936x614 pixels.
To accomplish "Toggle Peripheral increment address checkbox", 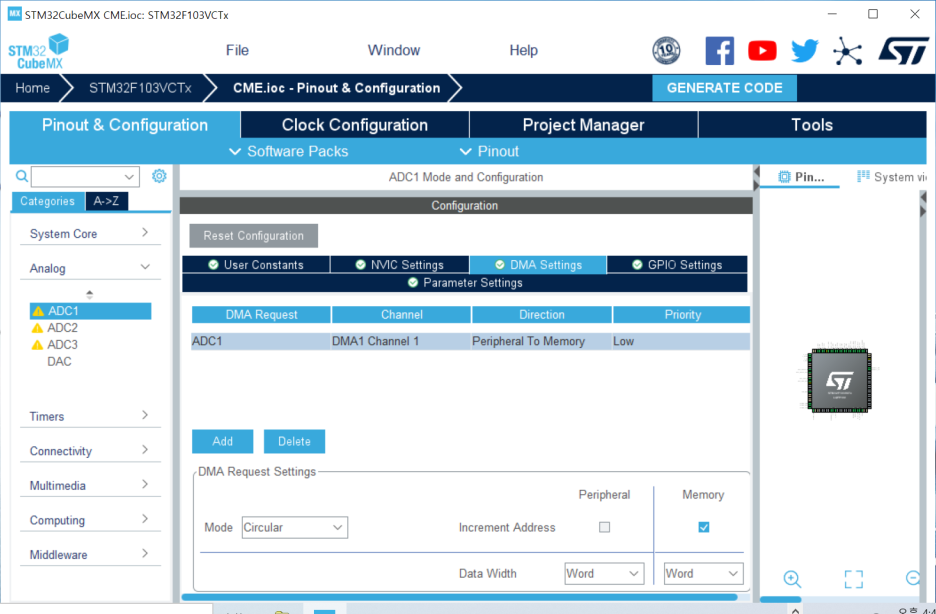I will (x=605, y=527).
